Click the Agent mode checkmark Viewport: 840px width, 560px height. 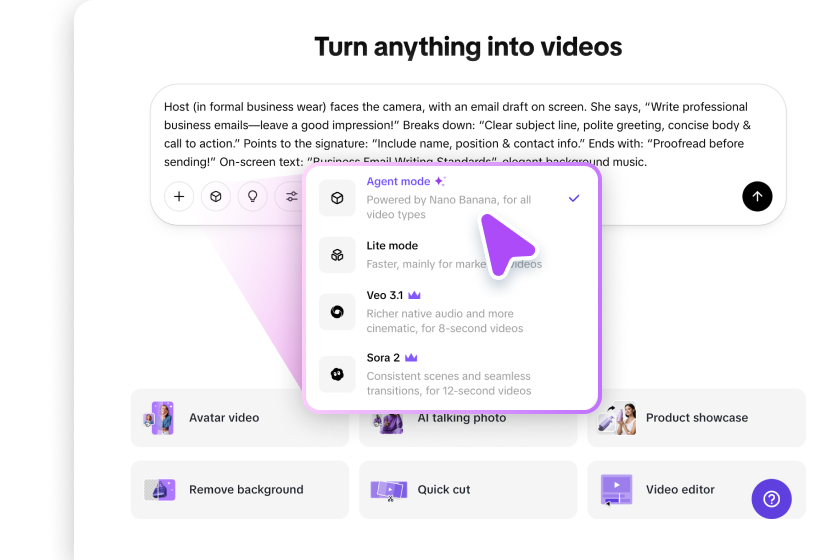pos(574,198)
